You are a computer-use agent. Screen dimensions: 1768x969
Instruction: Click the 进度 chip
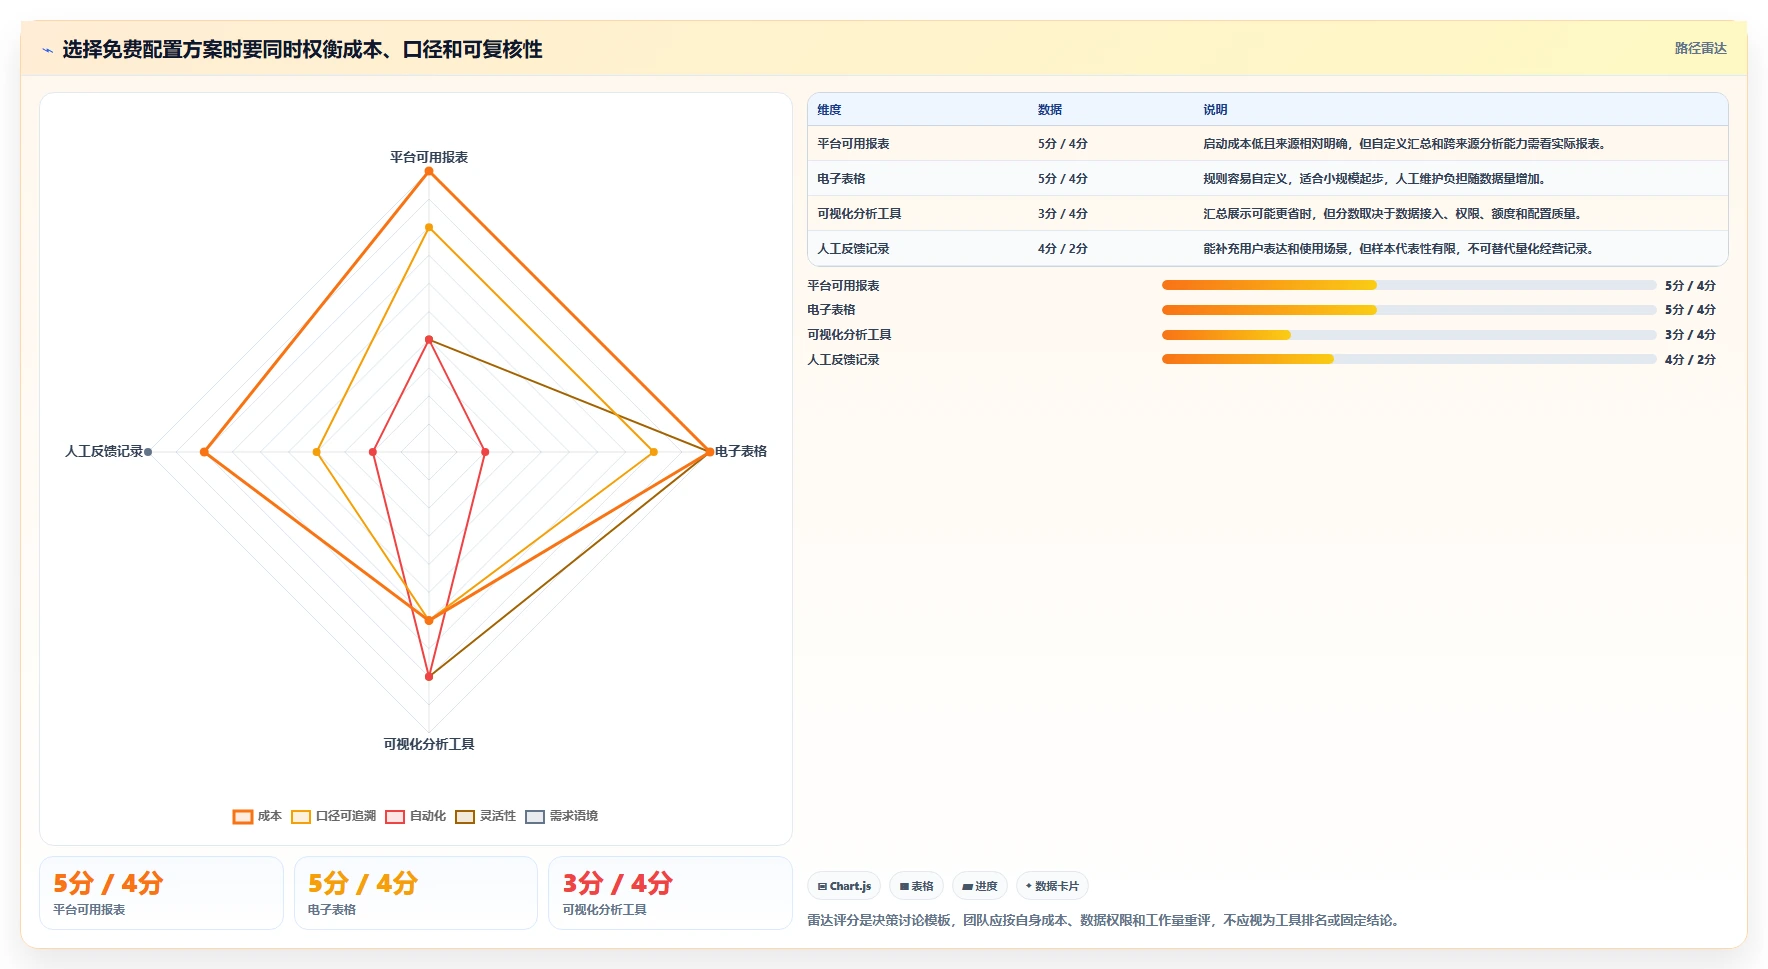coord(980,886)
